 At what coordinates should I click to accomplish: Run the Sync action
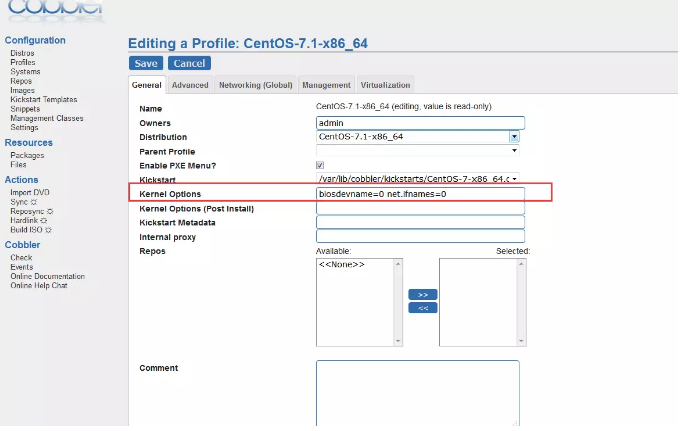(x=19, y=202)
